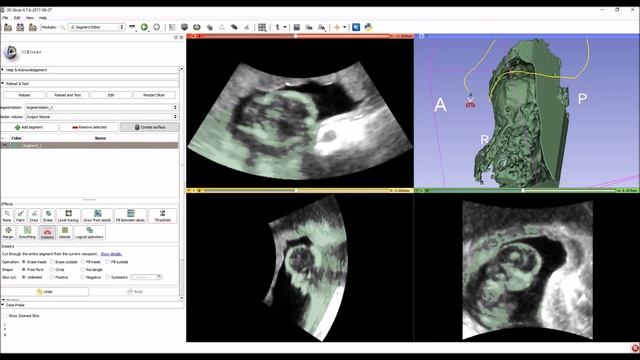Toggle the Create surface button
Screen dimensions: 640x360
tap(149, 127)
